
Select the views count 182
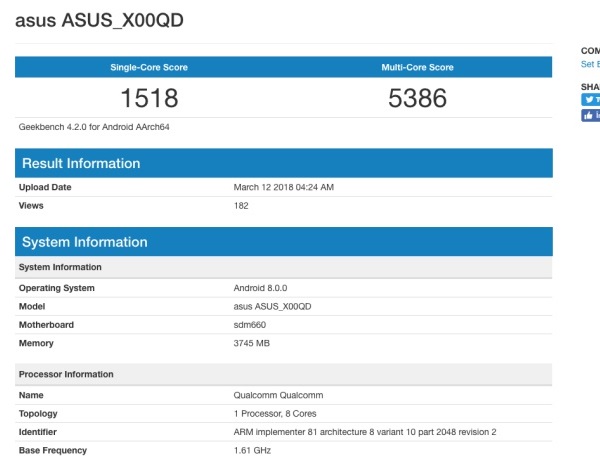click(x=241, y=205)
